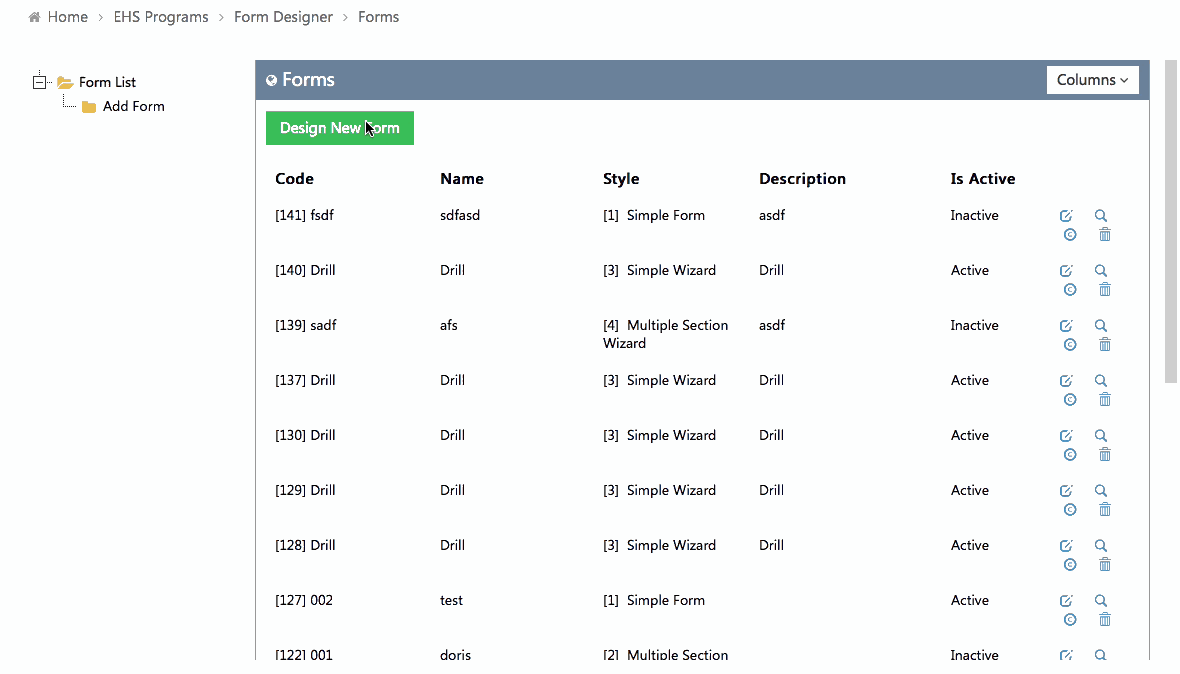Select Add Form in the tree
The height and width of the screenshot is (674, 1180).
click(x=133, y=106)
